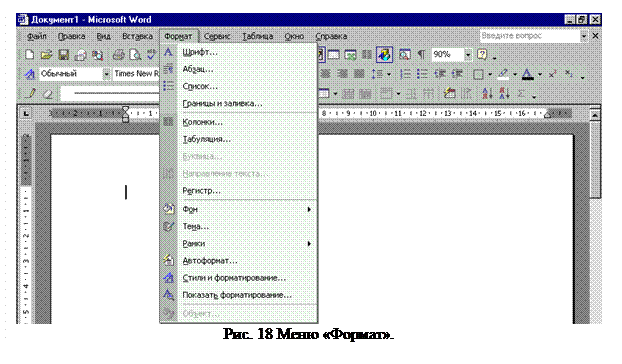Increase the paragraph indent

[x=457, y=74]
